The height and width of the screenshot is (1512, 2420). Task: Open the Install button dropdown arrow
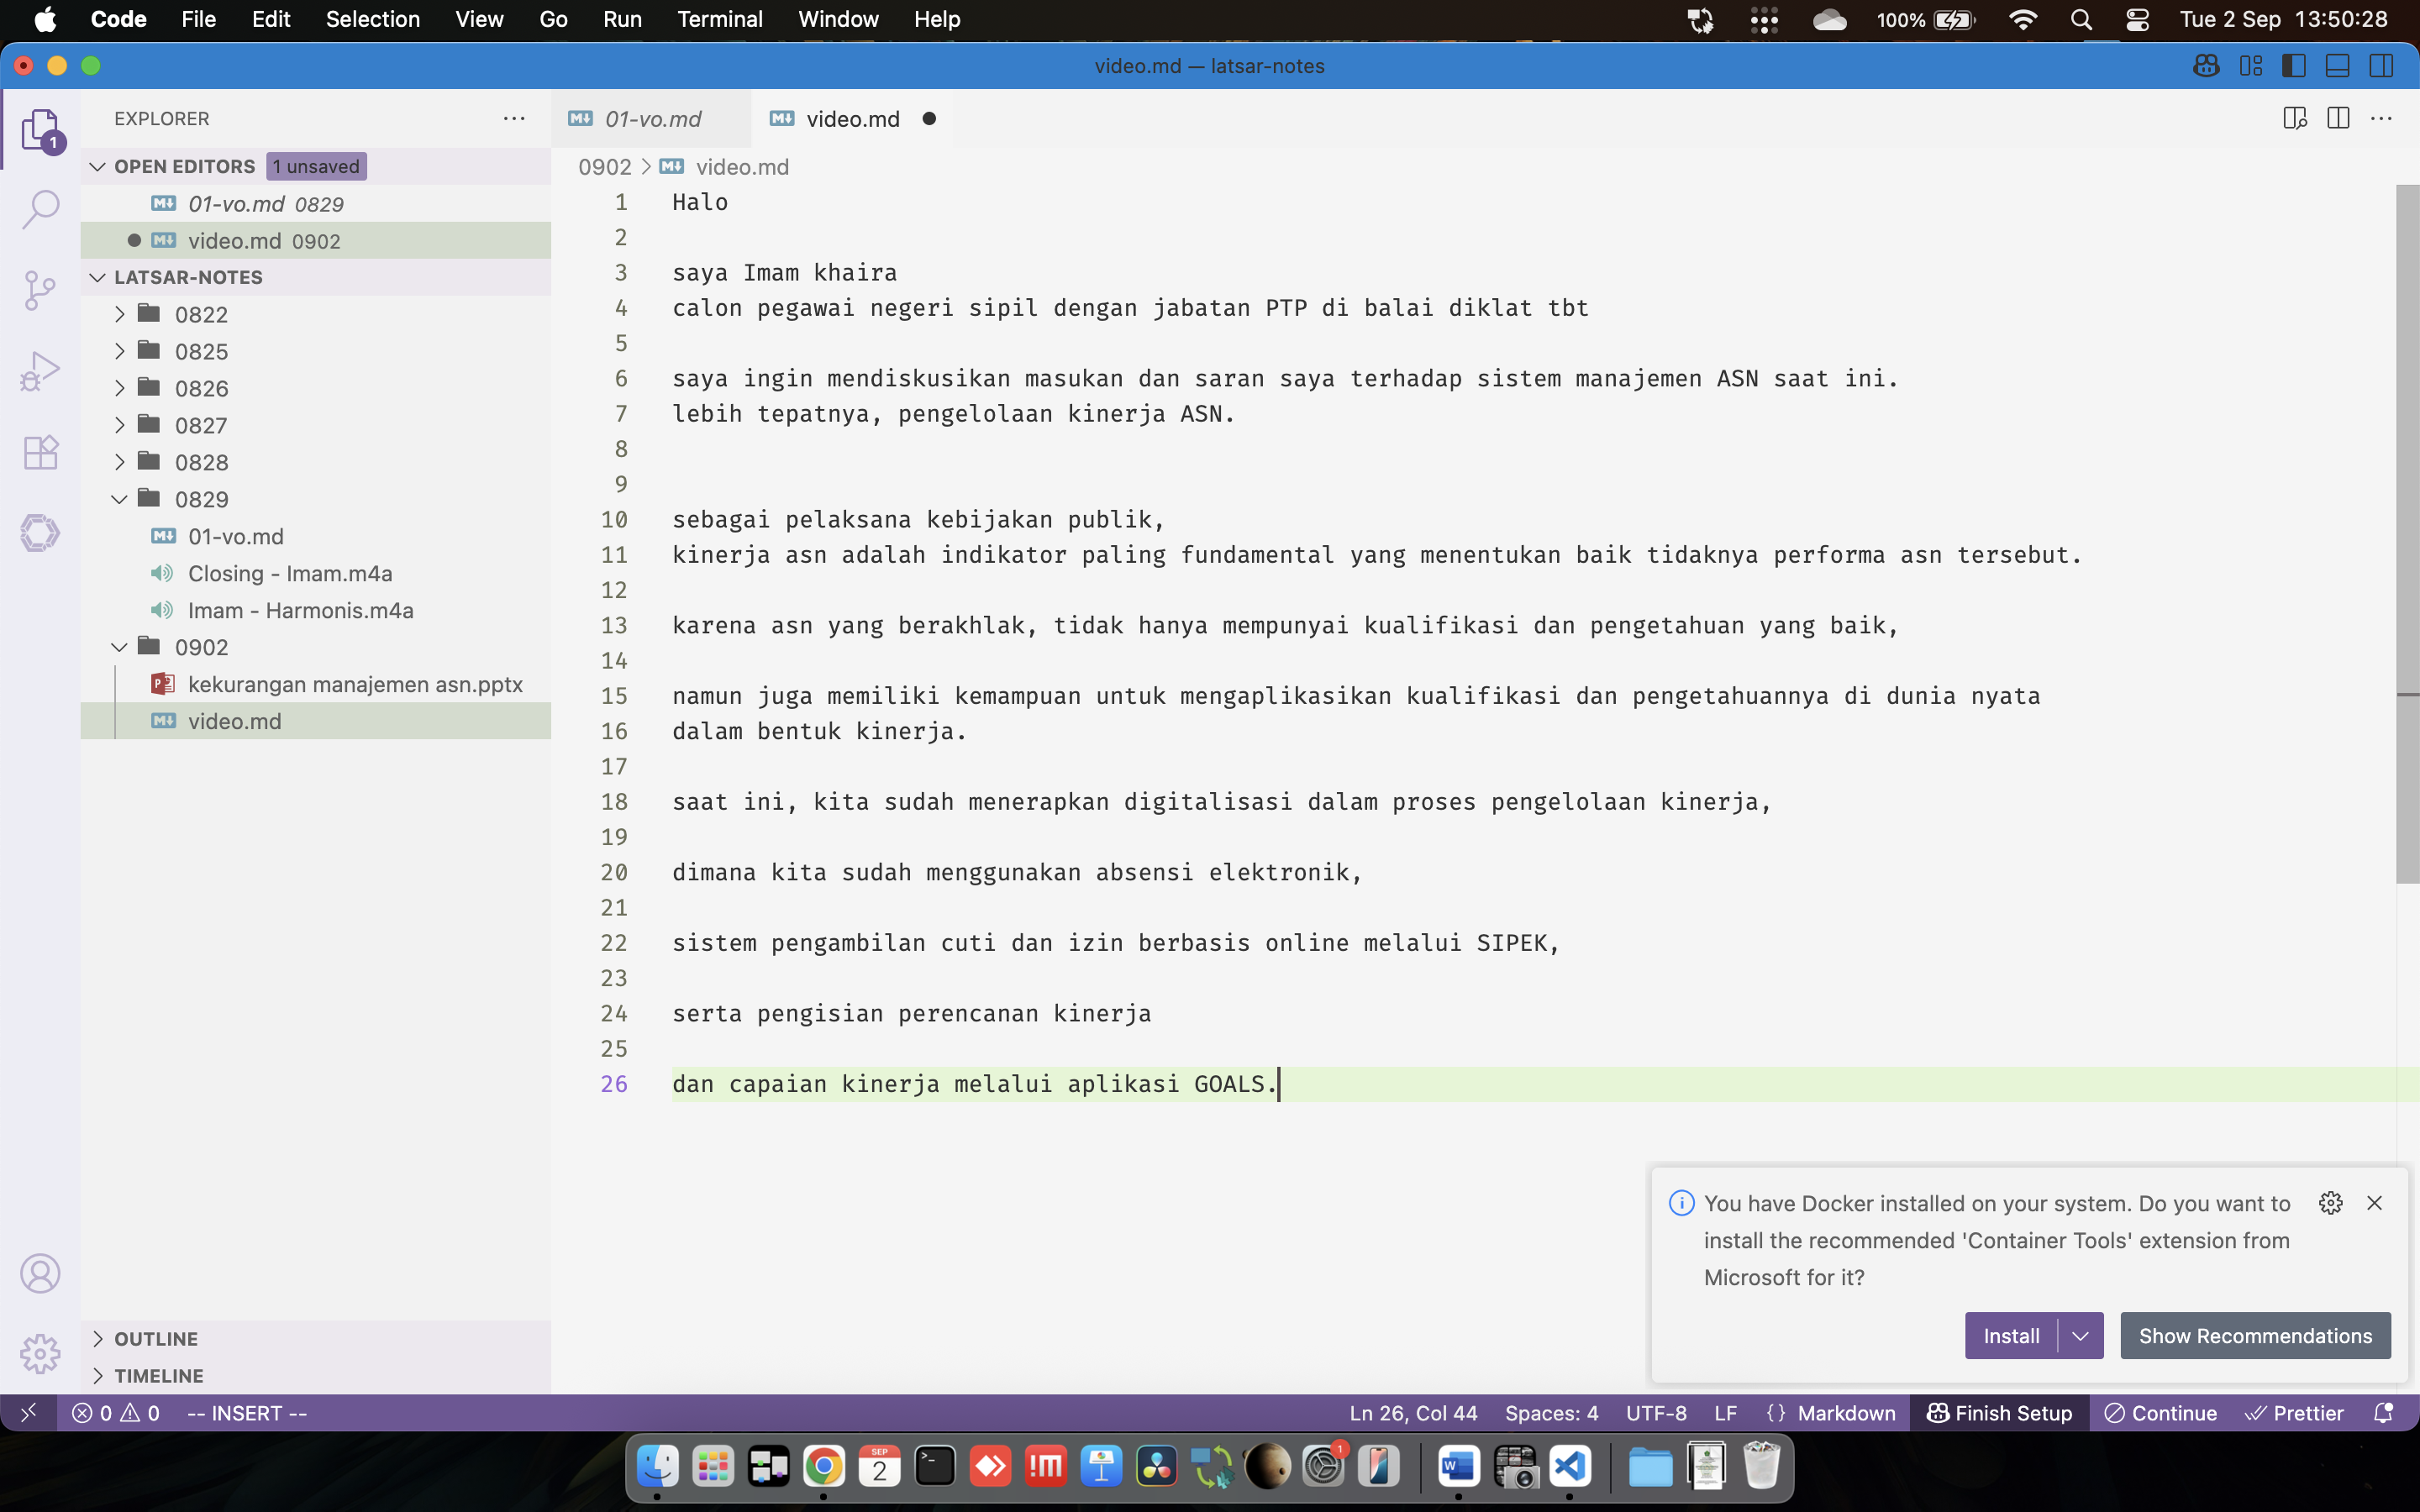tap(2081, 1336)
